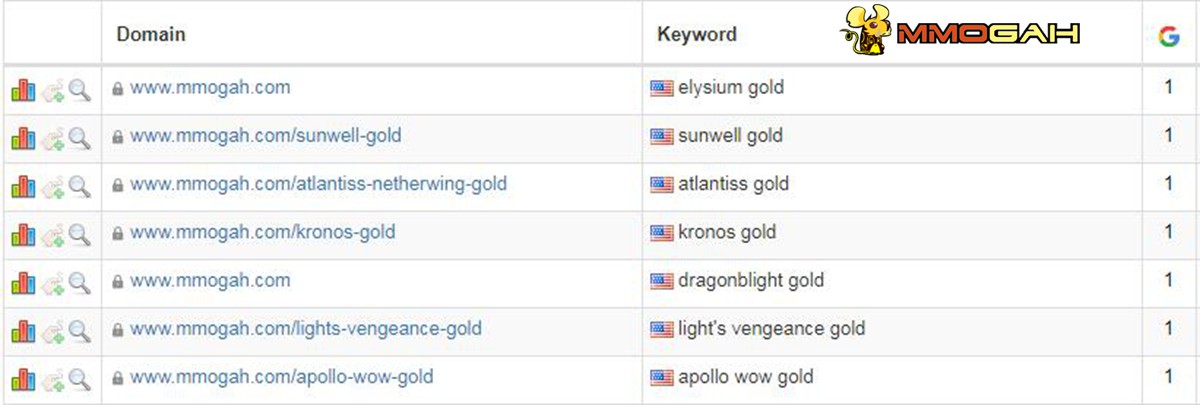Open bar chart icon in elysium gold row
1200x405 pixels.
click(x=23, y=90)
